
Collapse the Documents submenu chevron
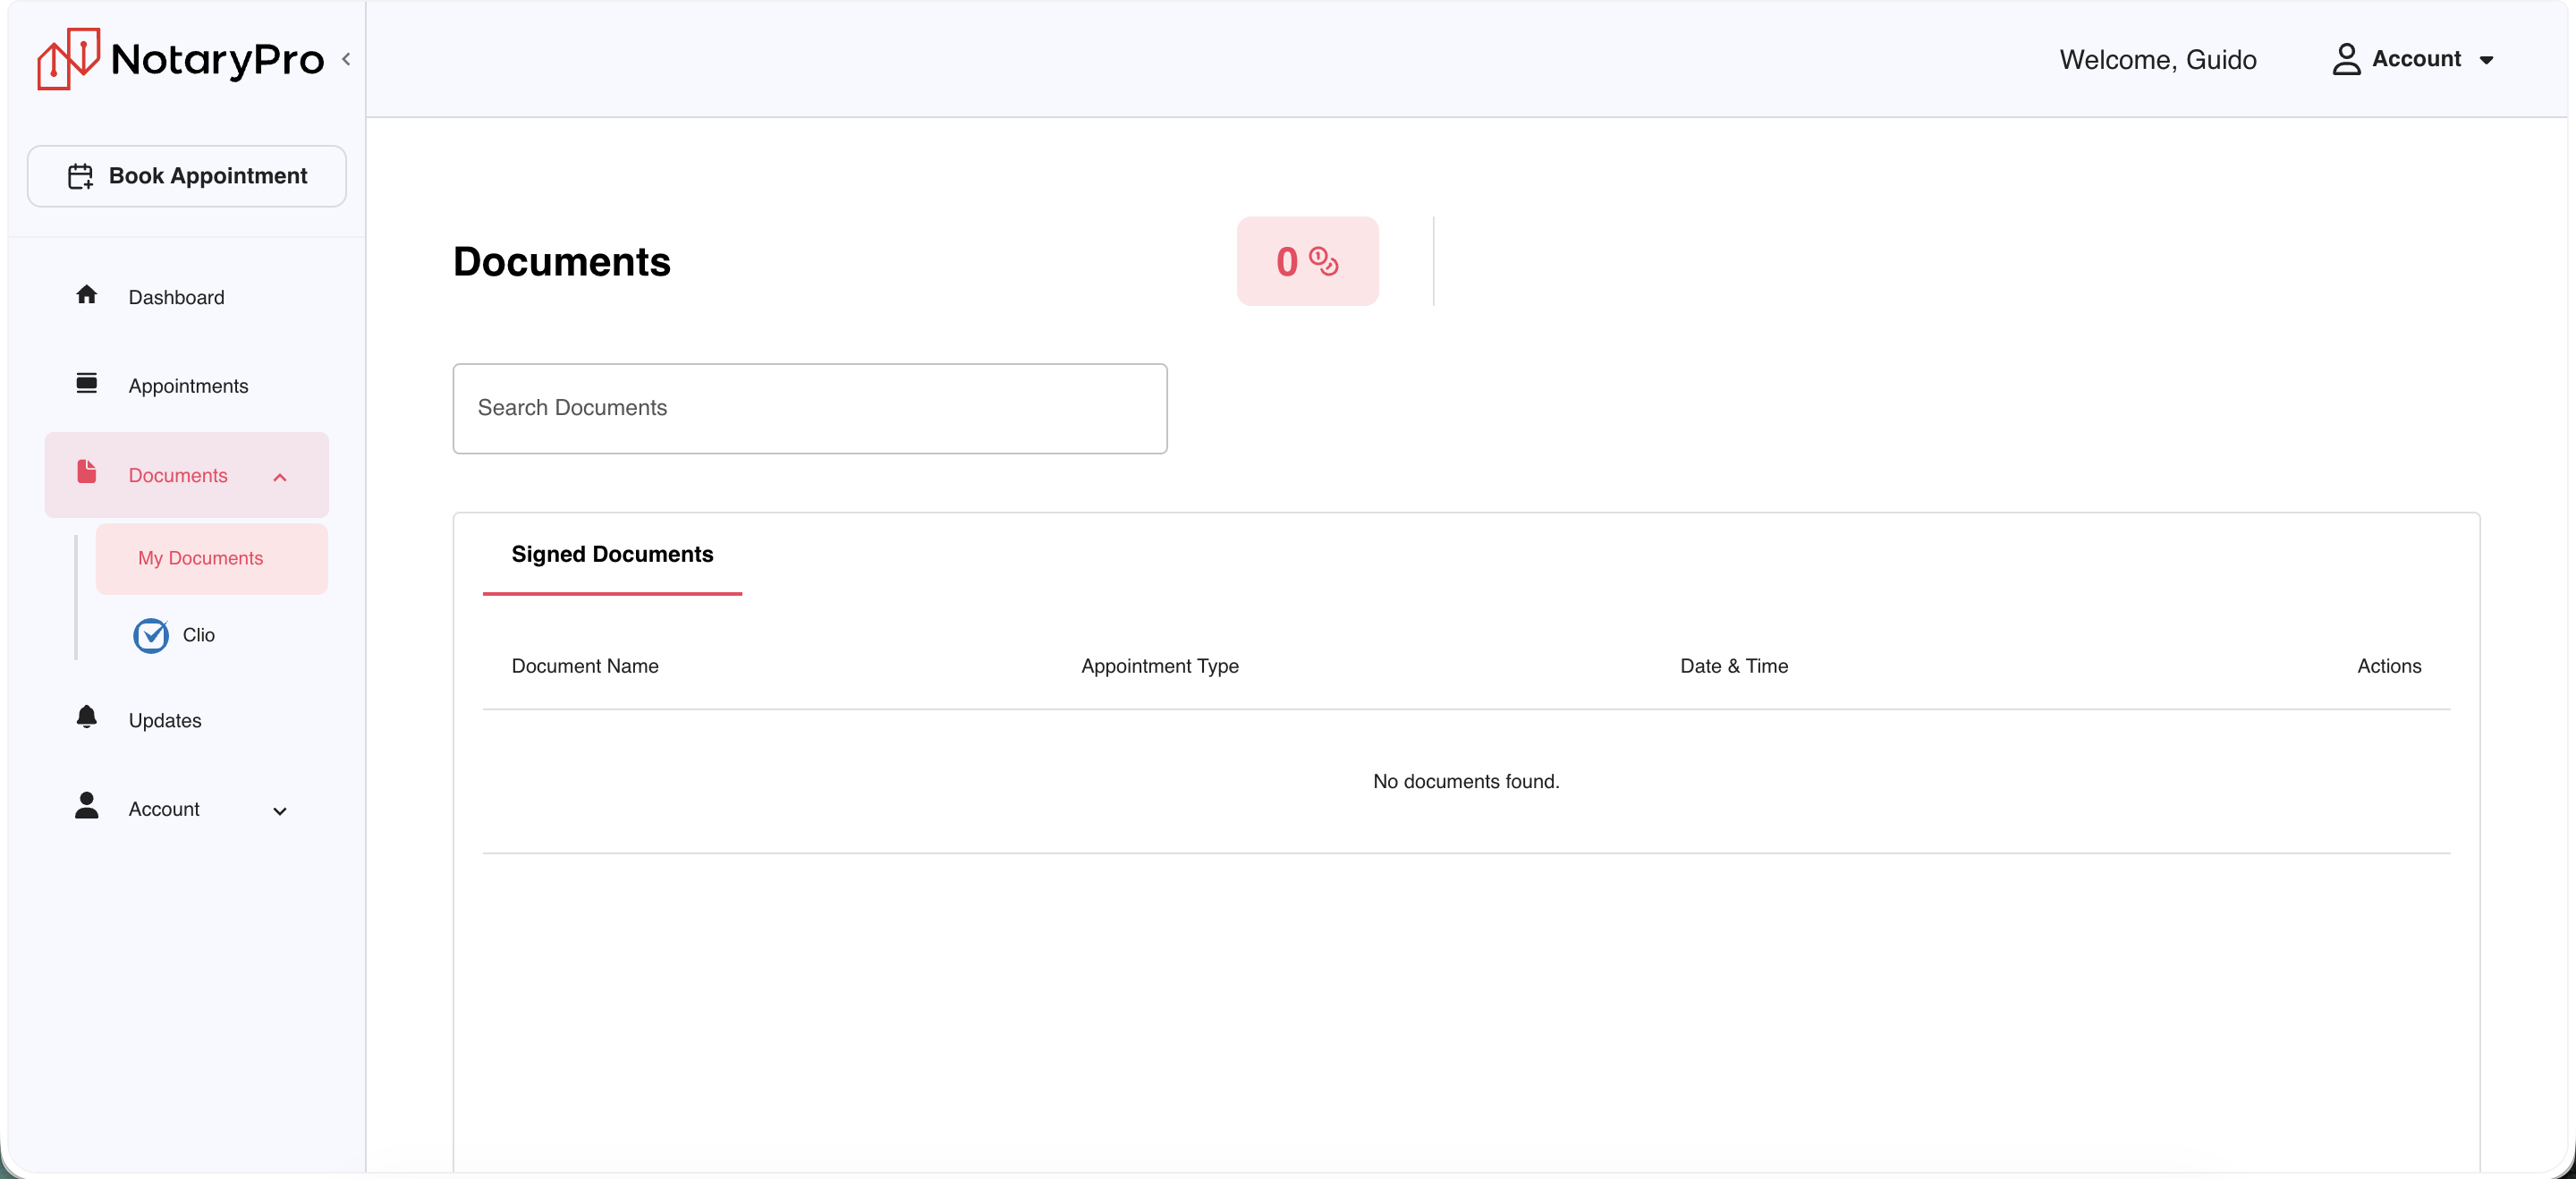[x=280, y=477]
